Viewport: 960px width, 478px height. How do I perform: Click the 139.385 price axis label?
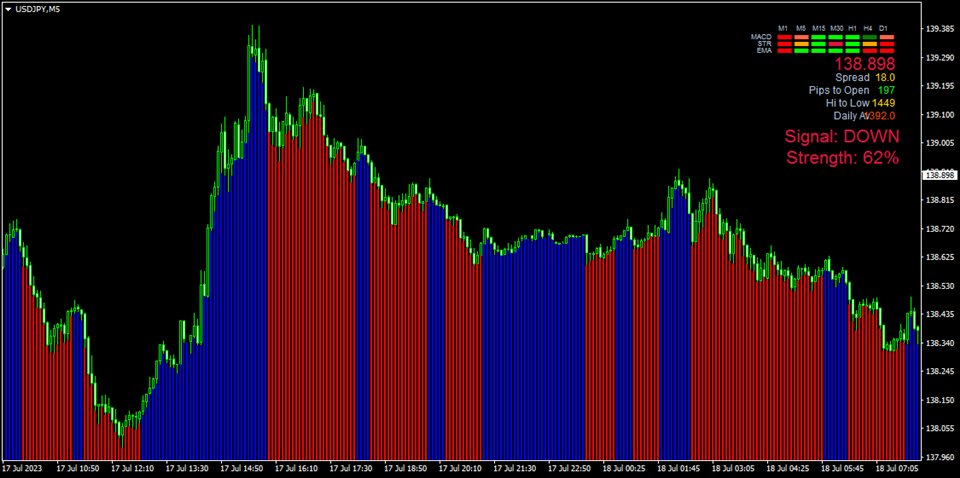(940, 29)
